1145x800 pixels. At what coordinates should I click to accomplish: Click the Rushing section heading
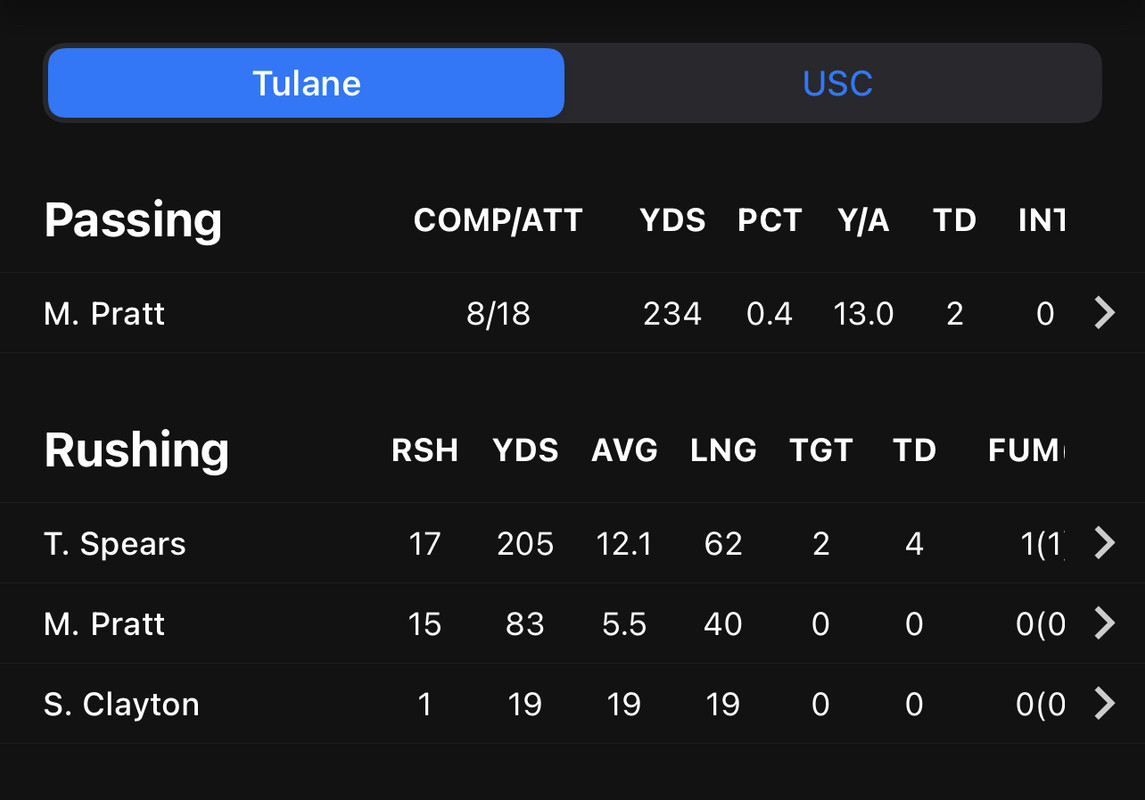pyautogui.click(x=137, y=450)
